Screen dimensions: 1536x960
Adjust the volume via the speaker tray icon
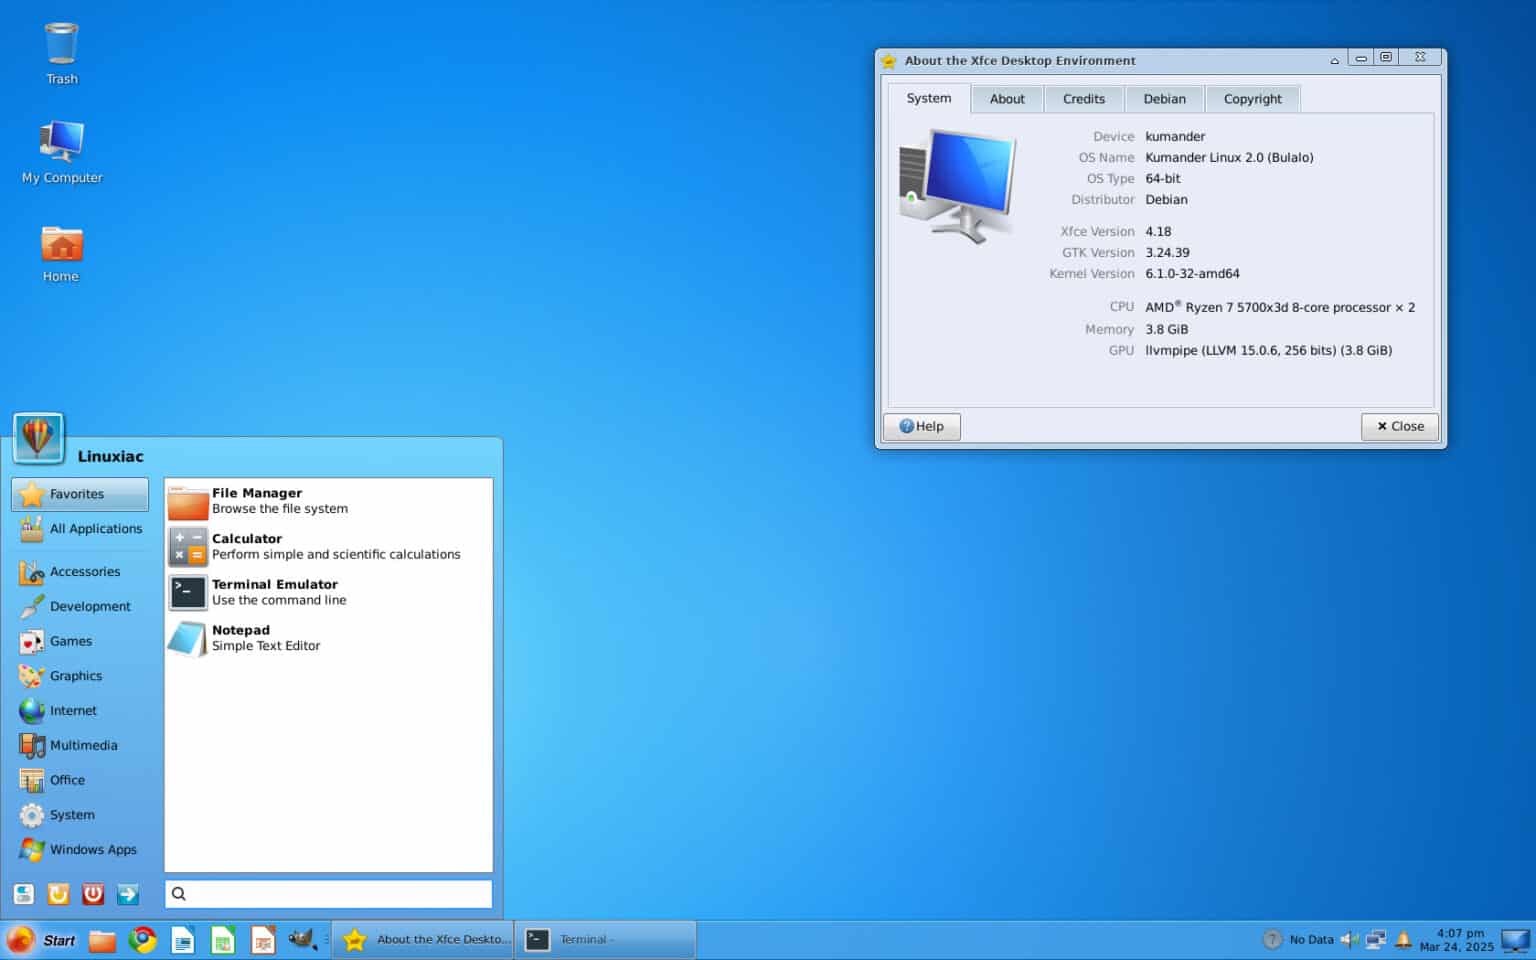tap(1352, 940)
